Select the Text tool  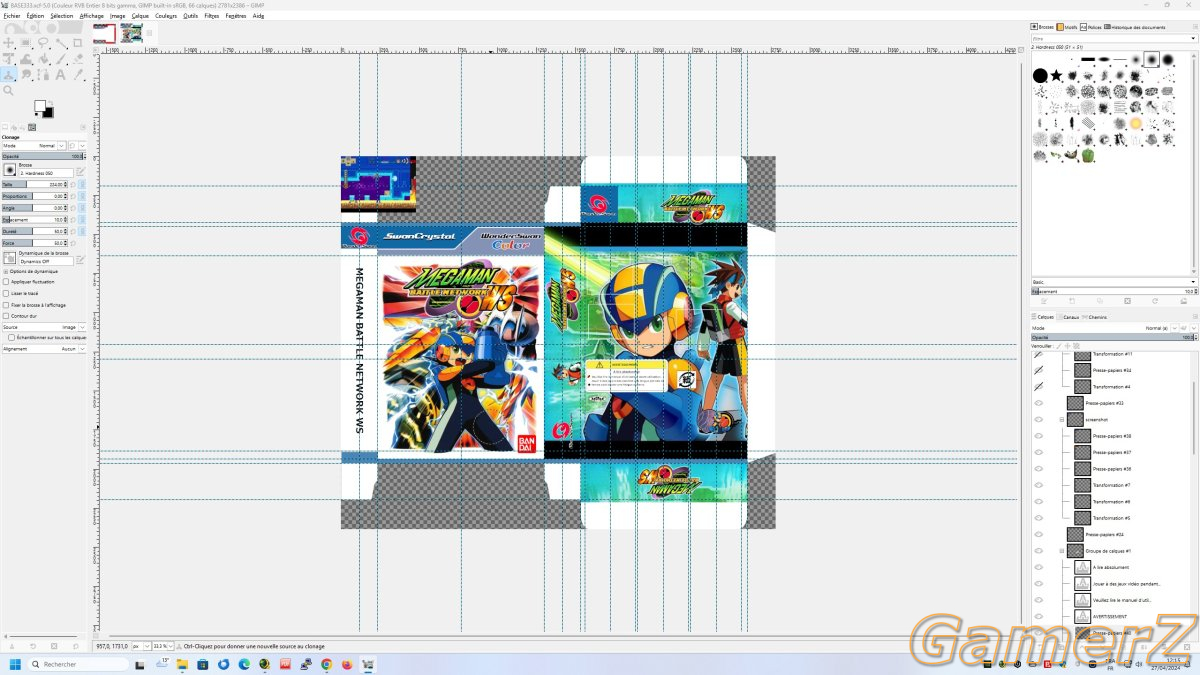click(61, 75)
